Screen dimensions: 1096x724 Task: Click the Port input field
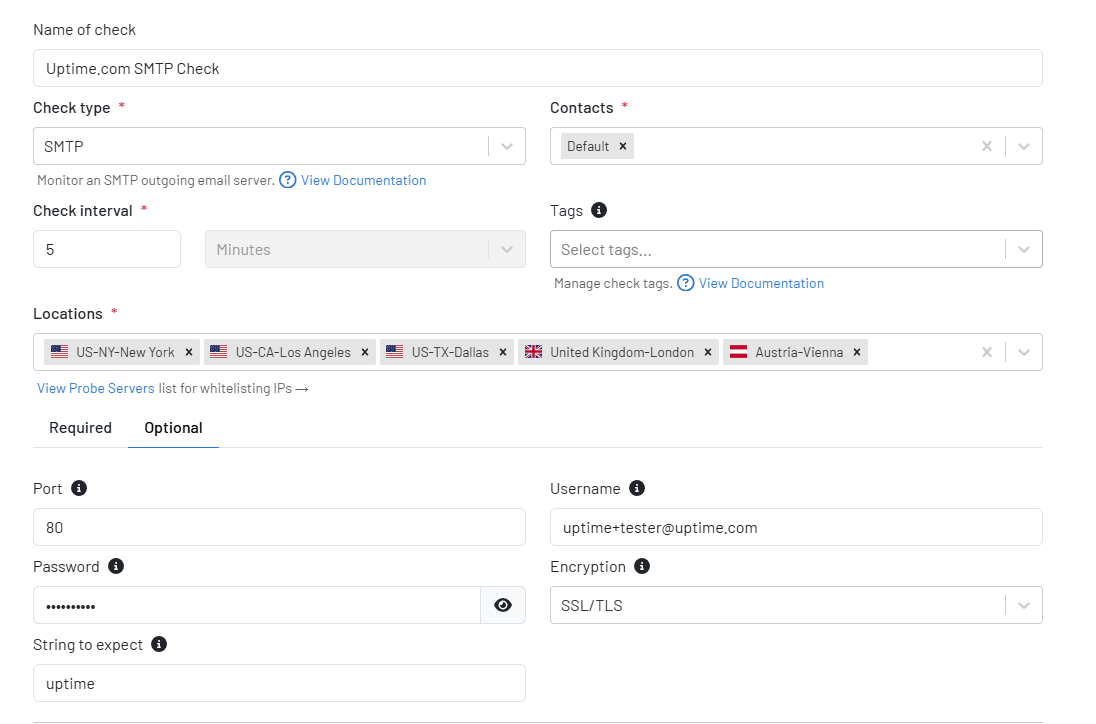coord(279,527)
